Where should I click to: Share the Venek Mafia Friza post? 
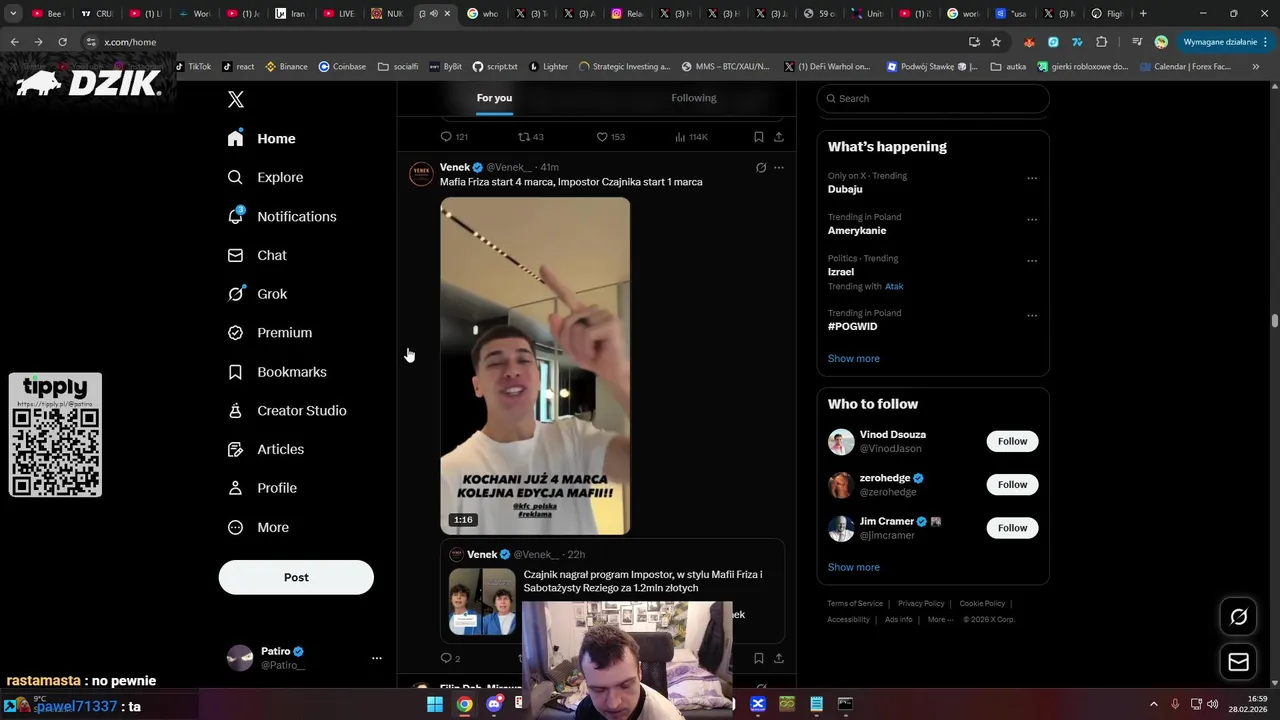point(779,658)
